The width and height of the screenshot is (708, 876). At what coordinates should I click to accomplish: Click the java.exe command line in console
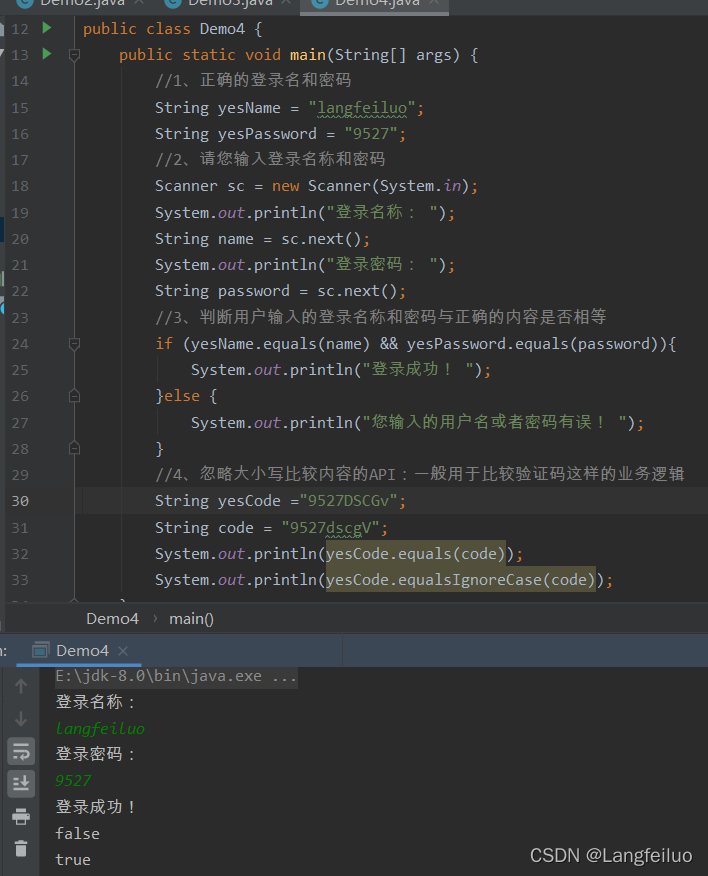point(176,676)
